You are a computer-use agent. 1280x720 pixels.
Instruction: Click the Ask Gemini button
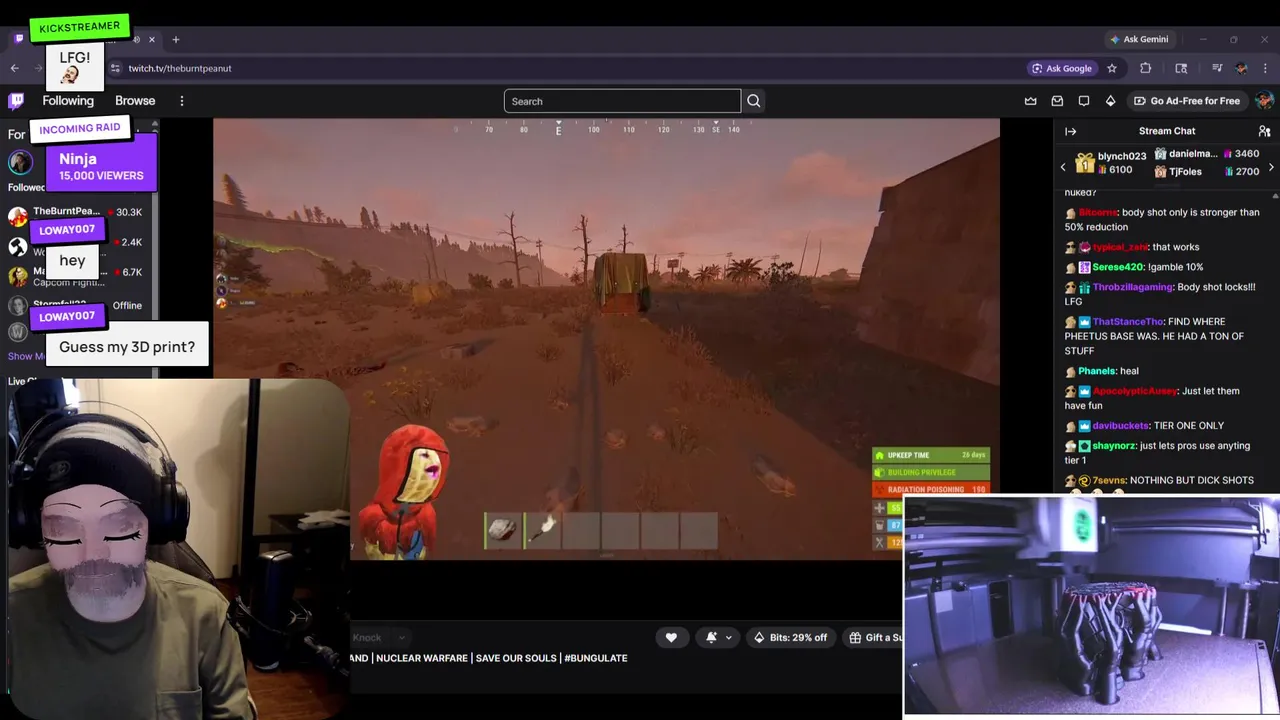(x=1139, y=39)
